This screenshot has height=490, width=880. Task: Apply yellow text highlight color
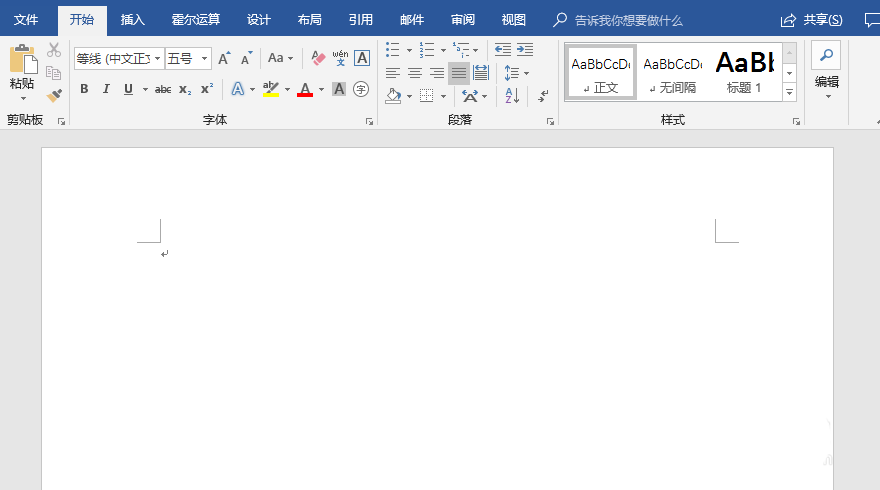(271, 89)
